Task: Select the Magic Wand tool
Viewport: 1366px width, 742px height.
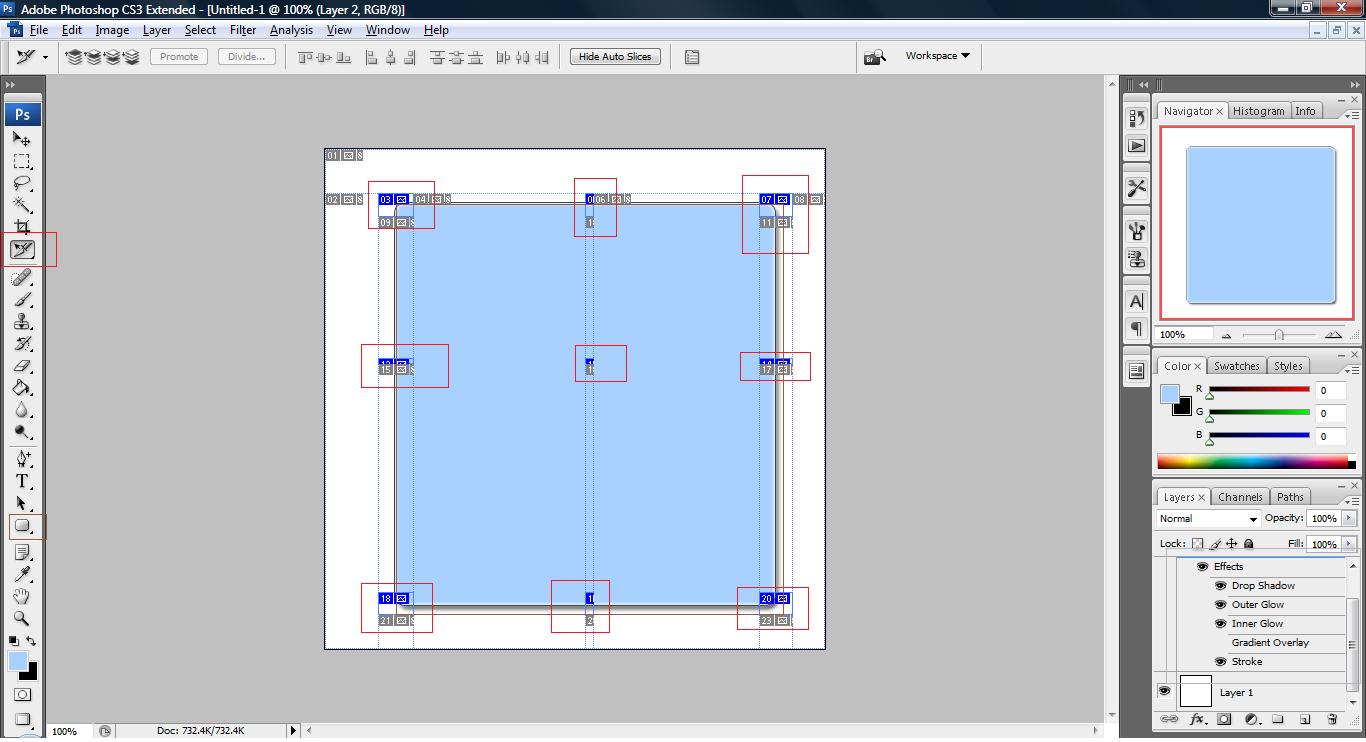Action: [x=22, y=206]
